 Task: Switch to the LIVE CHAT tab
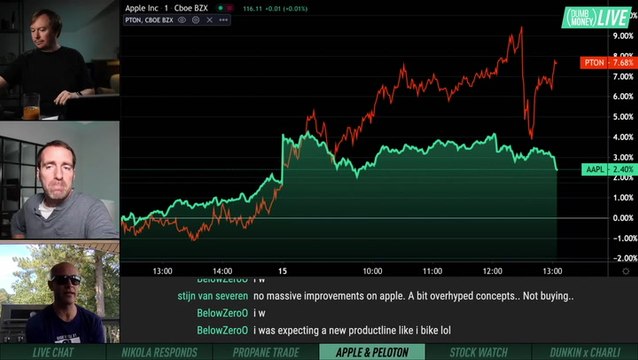click(x=53, y=352)
